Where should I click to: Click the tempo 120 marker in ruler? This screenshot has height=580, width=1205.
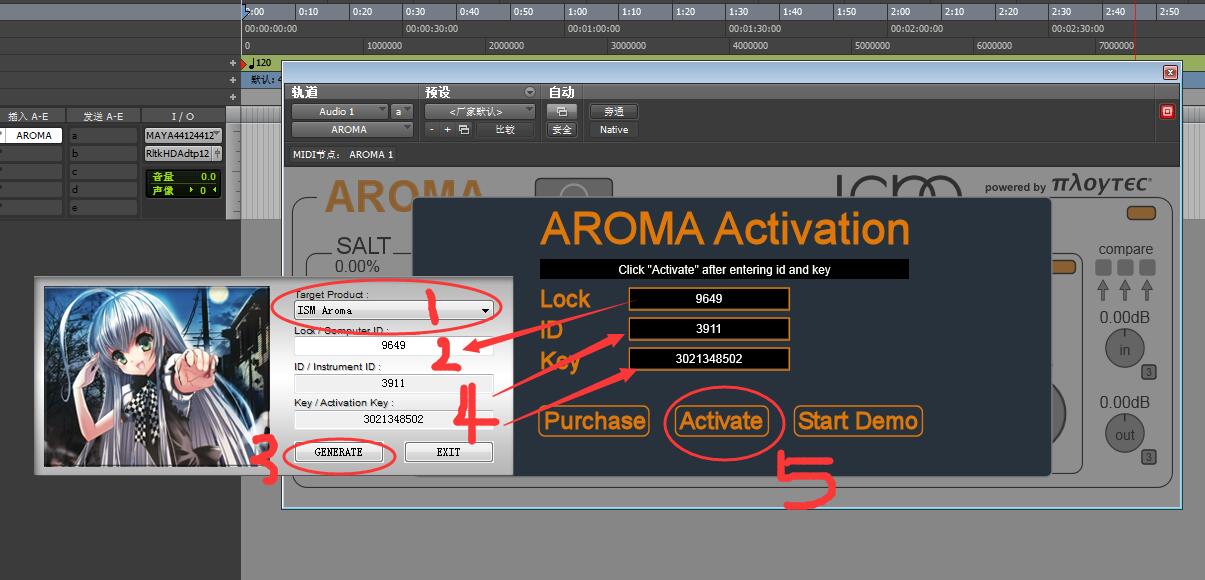[260, 63]
